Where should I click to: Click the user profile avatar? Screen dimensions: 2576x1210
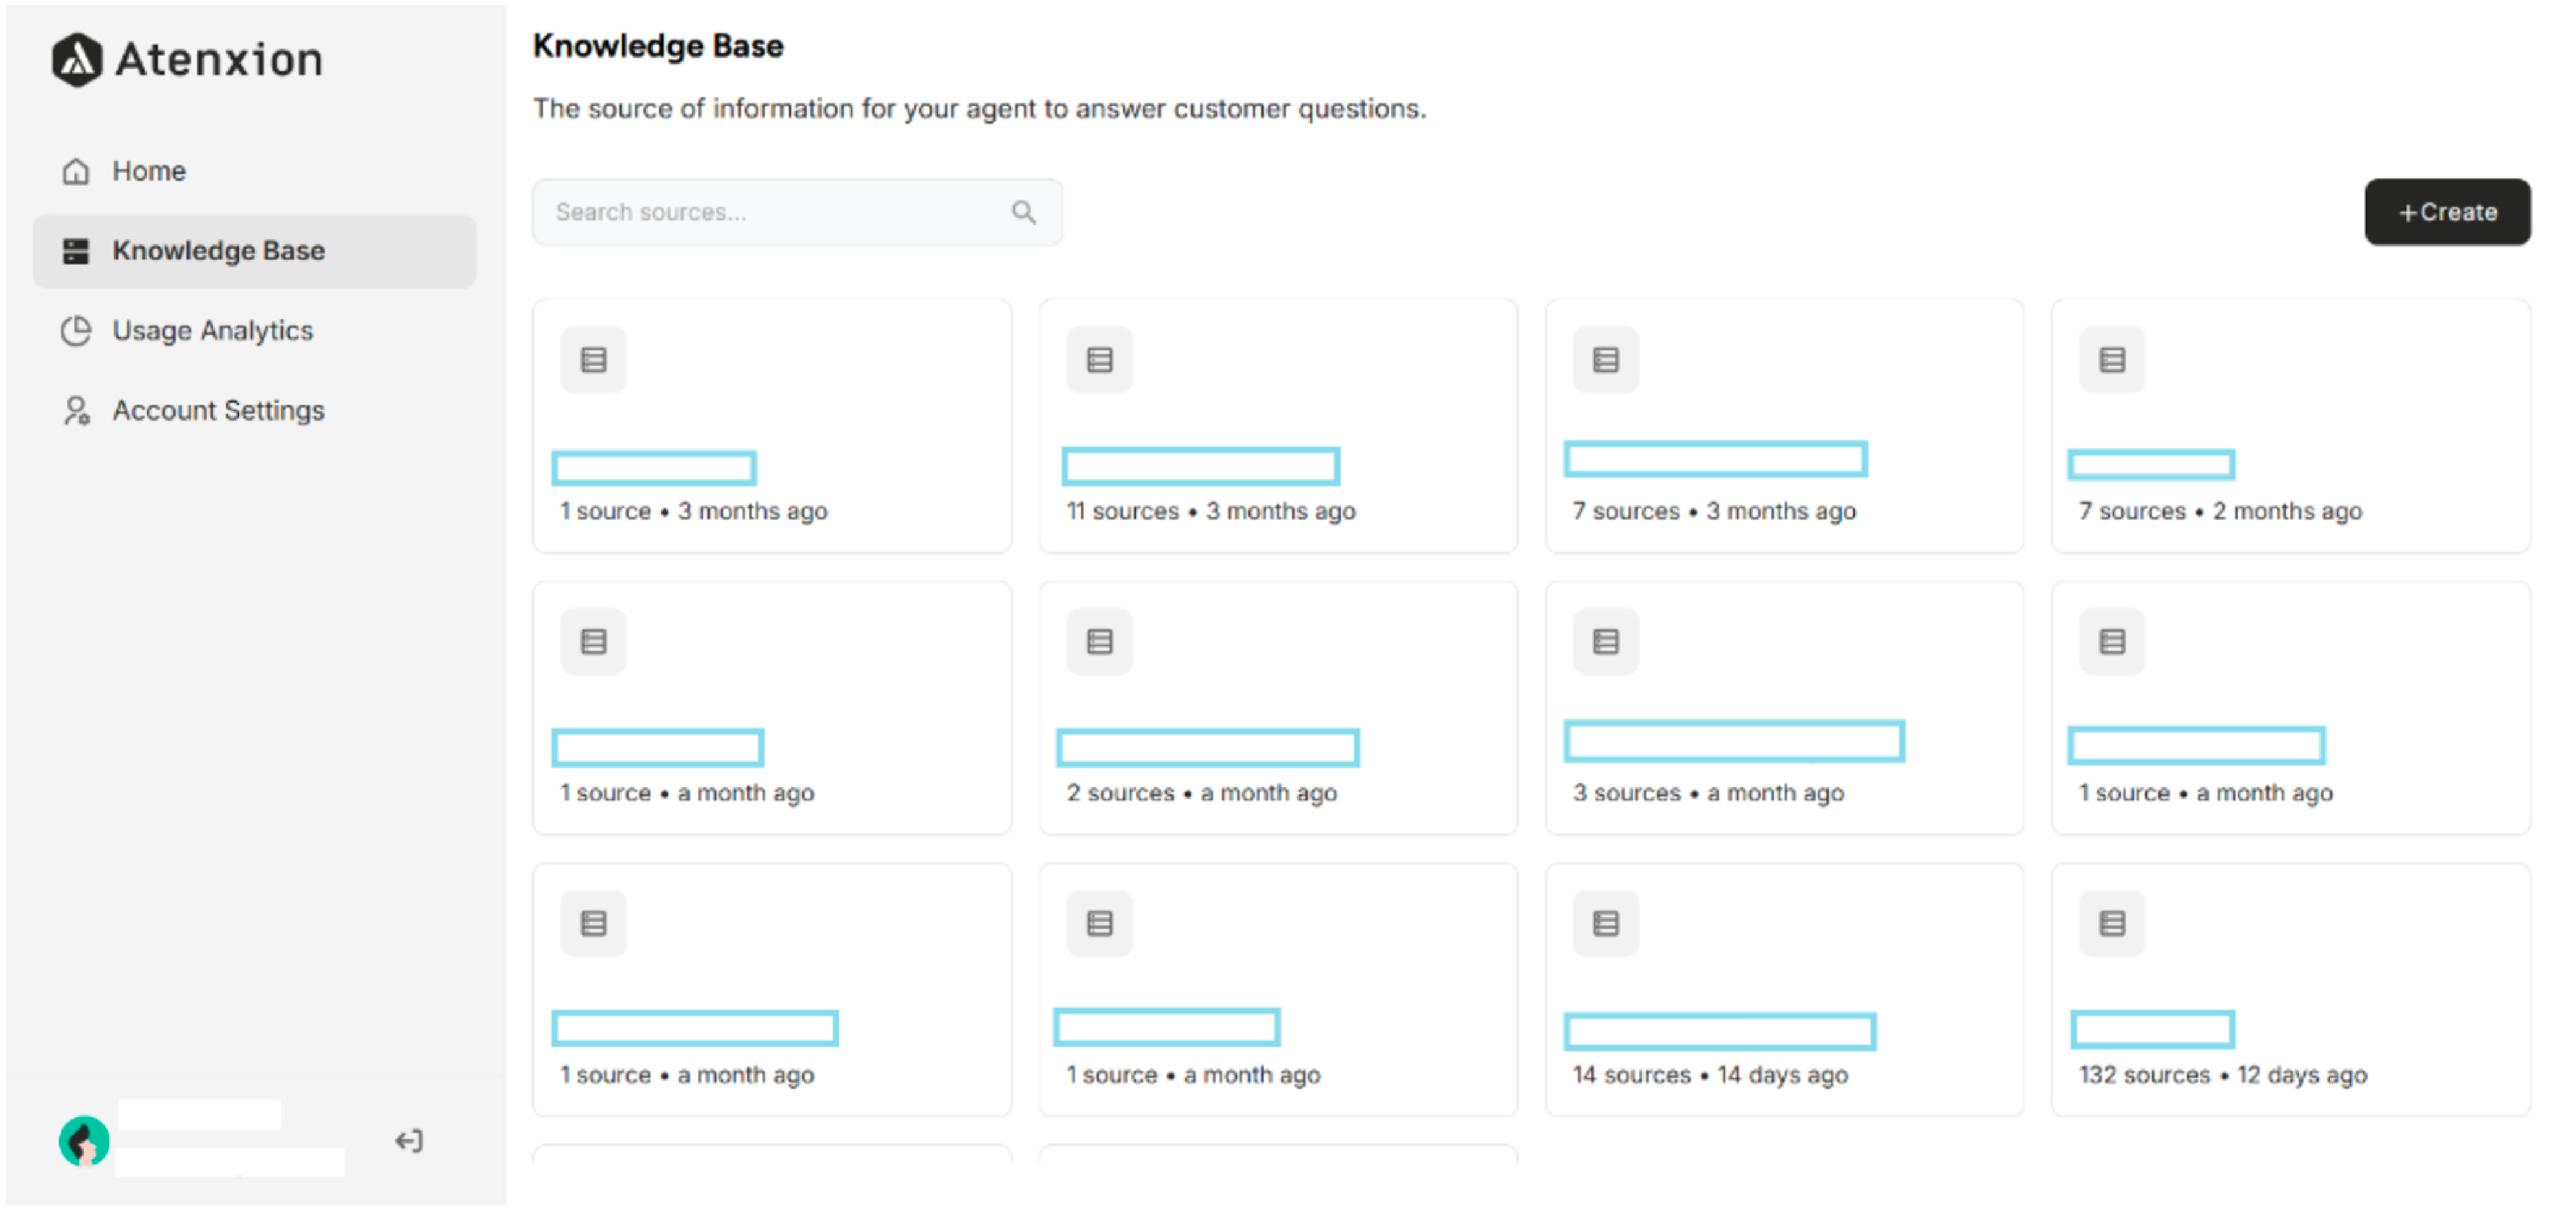coord(84,1140)
